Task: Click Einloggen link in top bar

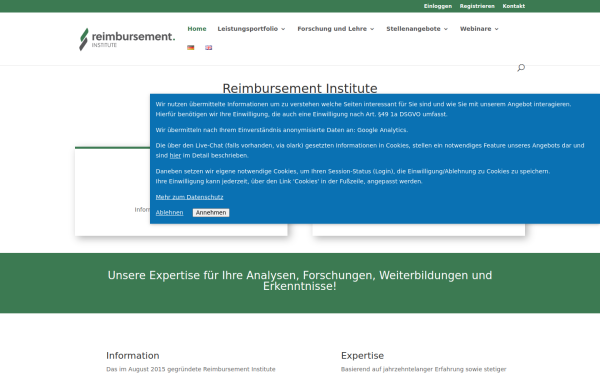Action: point(438,6)
